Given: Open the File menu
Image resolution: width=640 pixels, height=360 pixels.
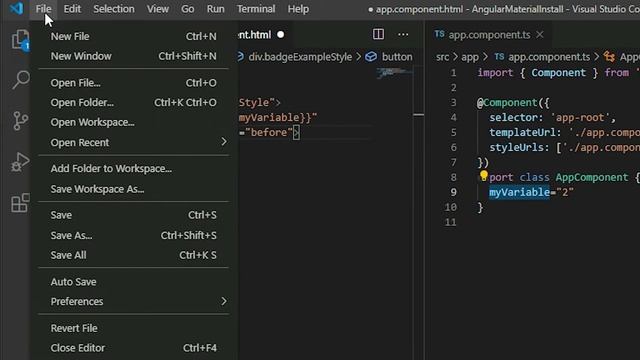Looking at the screenshot, I should [x=43, y=9].
